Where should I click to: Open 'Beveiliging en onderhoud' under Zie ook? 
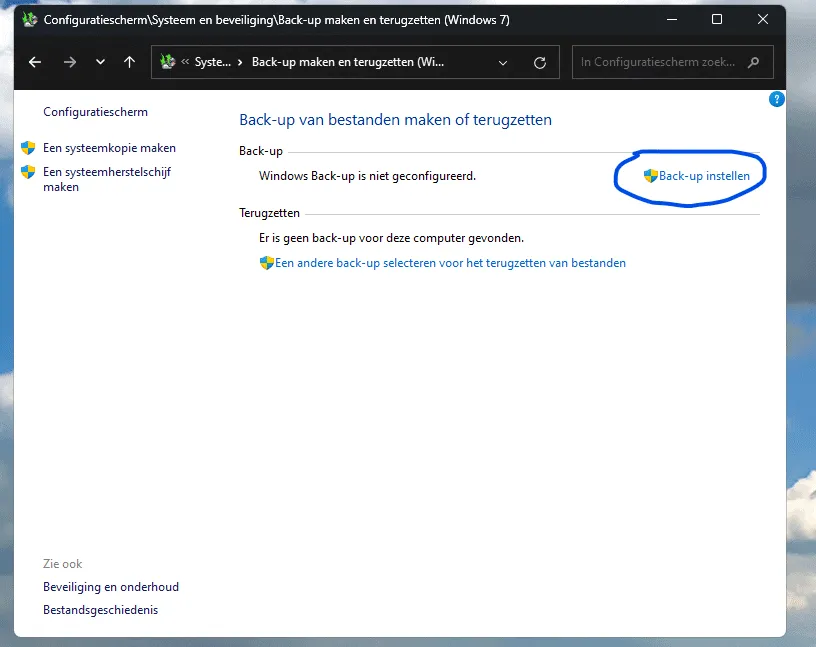point(111,587)
